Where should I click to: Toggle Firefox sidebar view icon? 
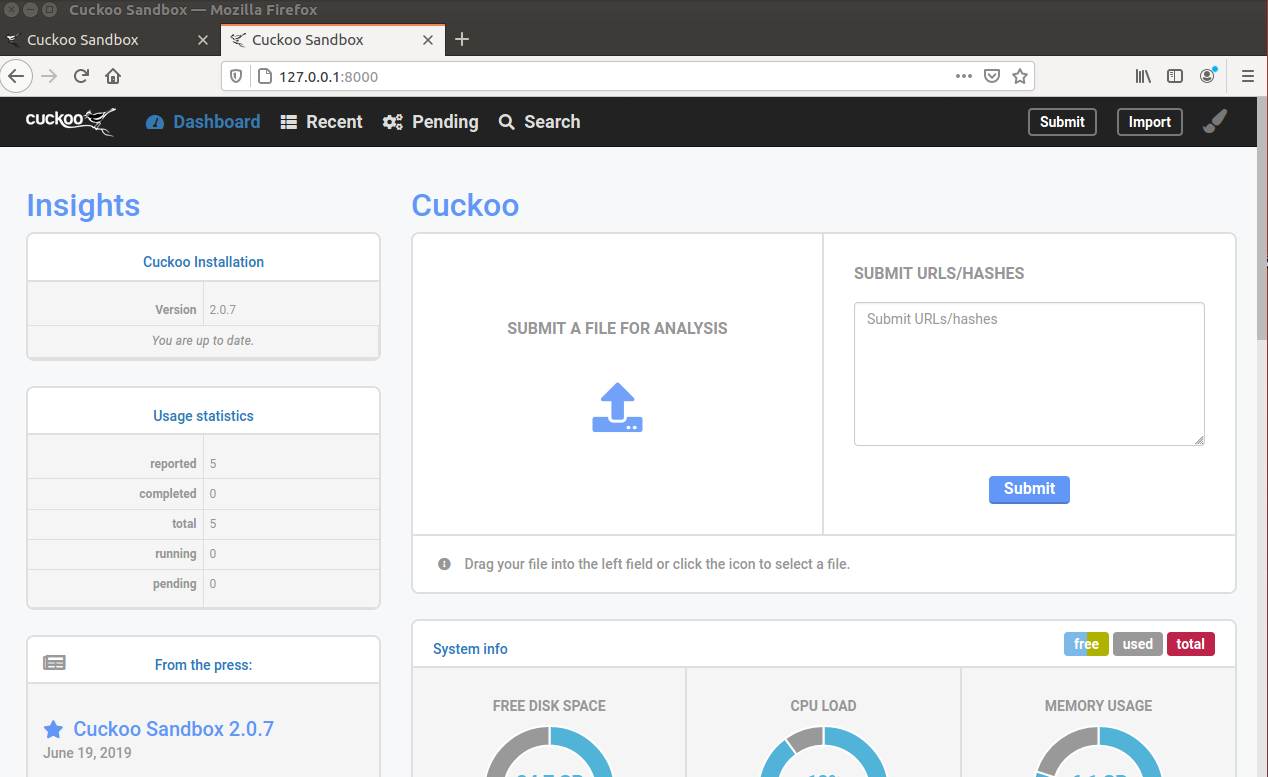(1175, 76)
